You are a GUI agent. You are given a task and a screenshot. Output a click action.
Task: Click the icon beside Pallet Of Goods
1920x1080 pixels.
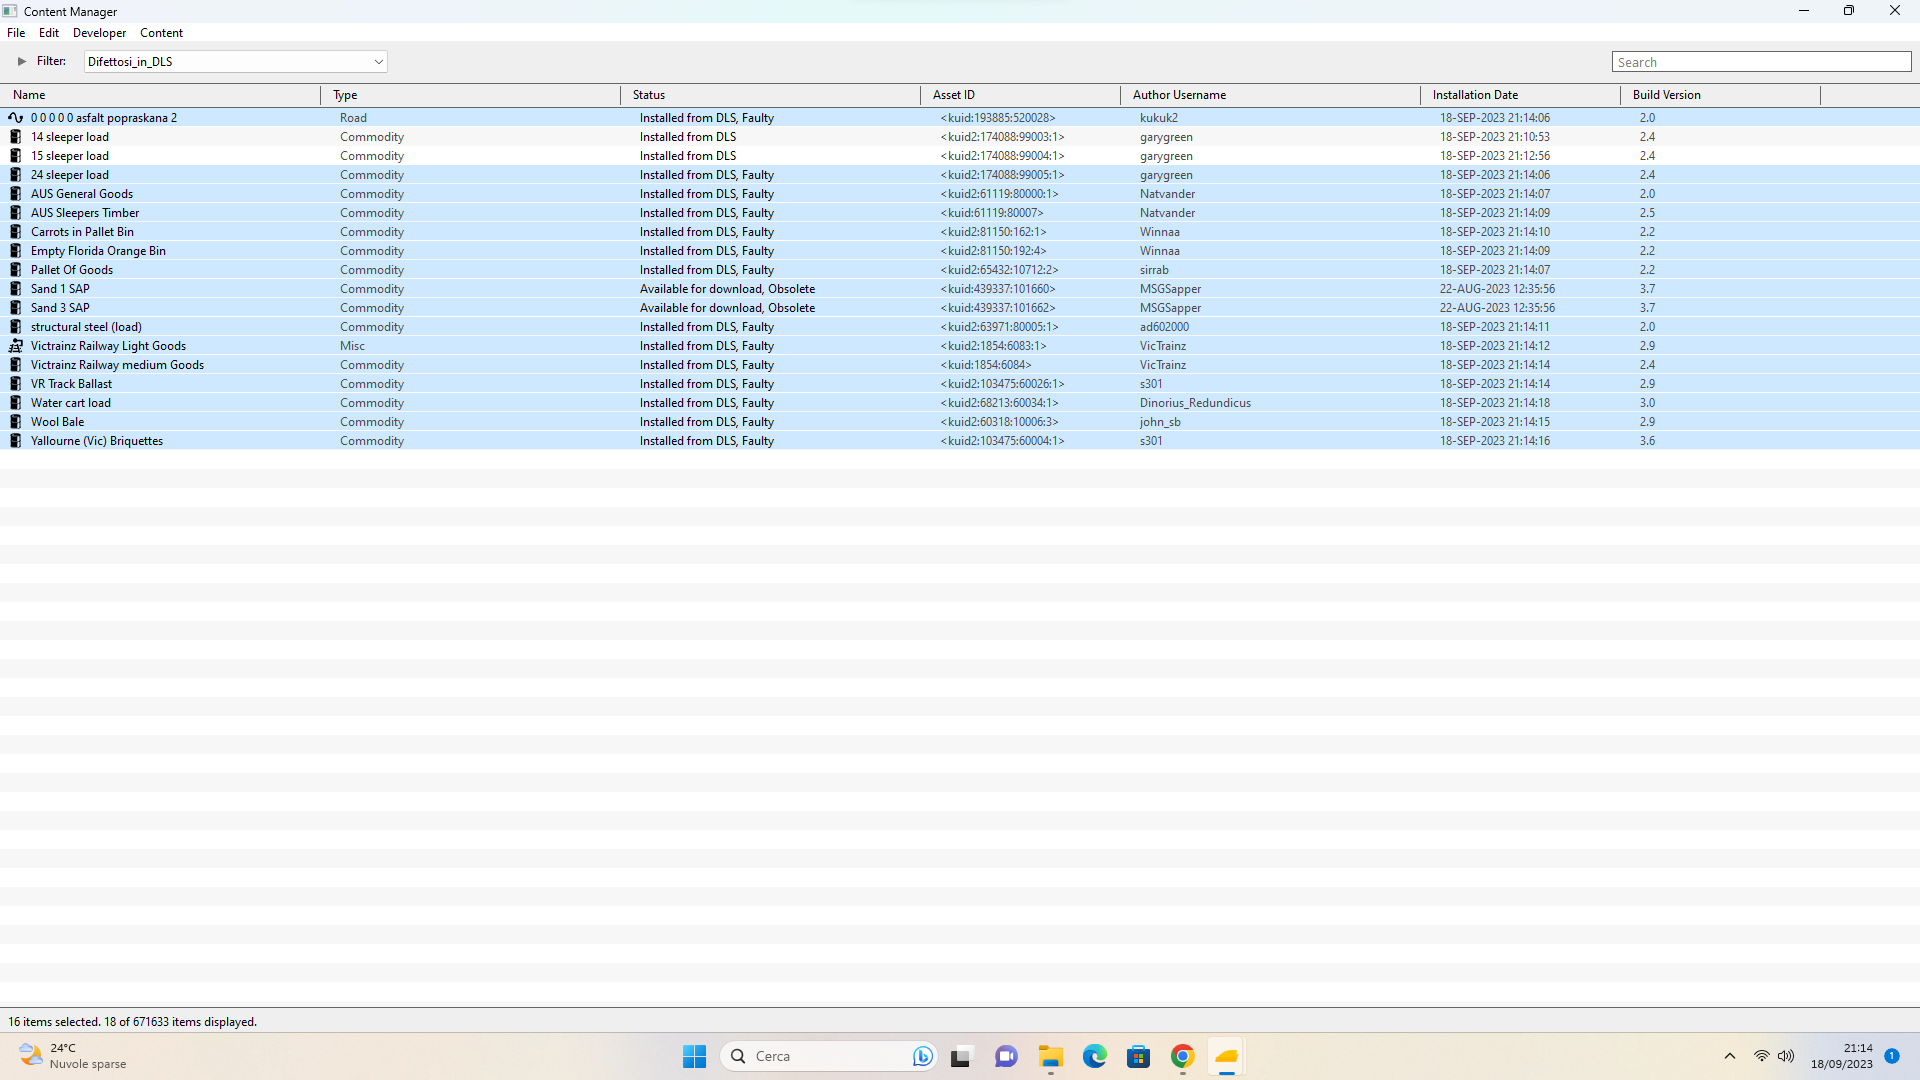coord(15,270)
